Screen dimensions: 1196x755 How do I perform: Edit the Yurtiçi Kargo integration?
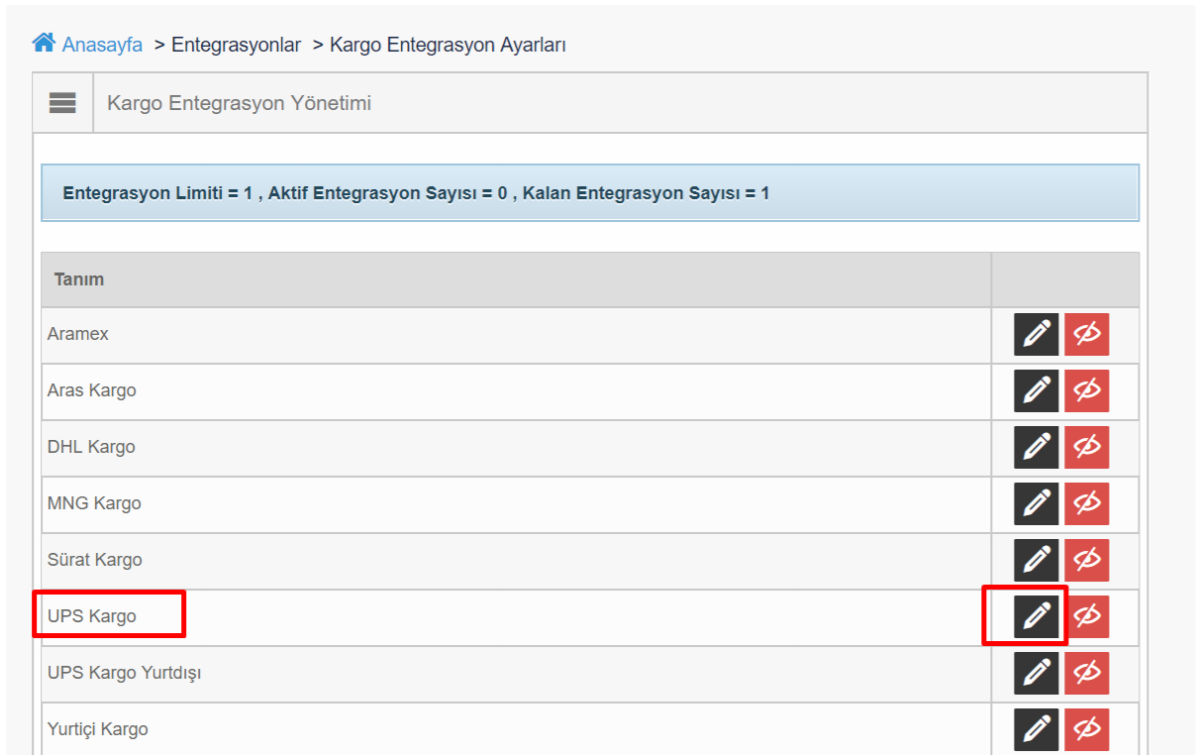pyautogui.click(x=1036, y=729)
